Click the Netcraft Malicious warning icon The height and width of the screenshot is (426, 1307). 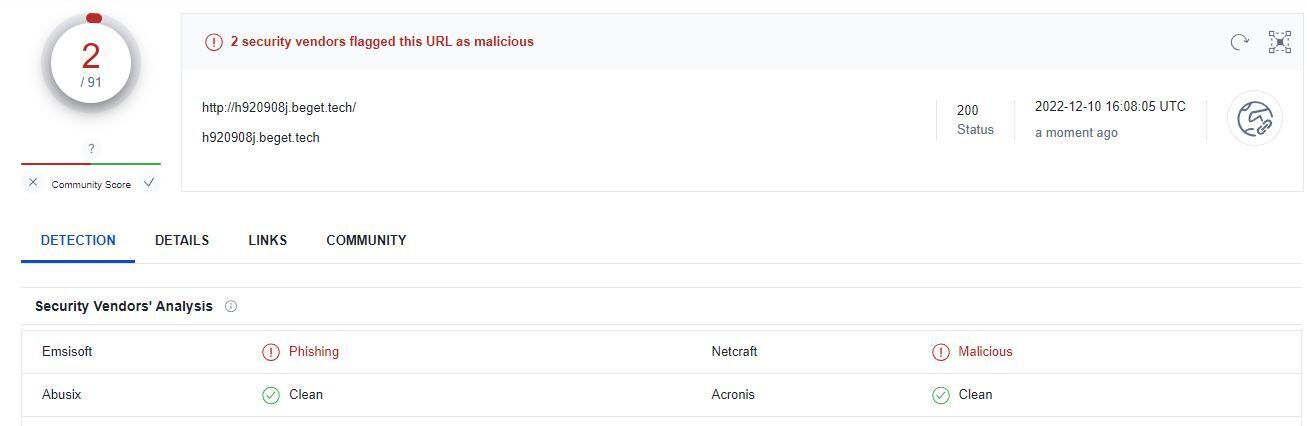(940, 352)
